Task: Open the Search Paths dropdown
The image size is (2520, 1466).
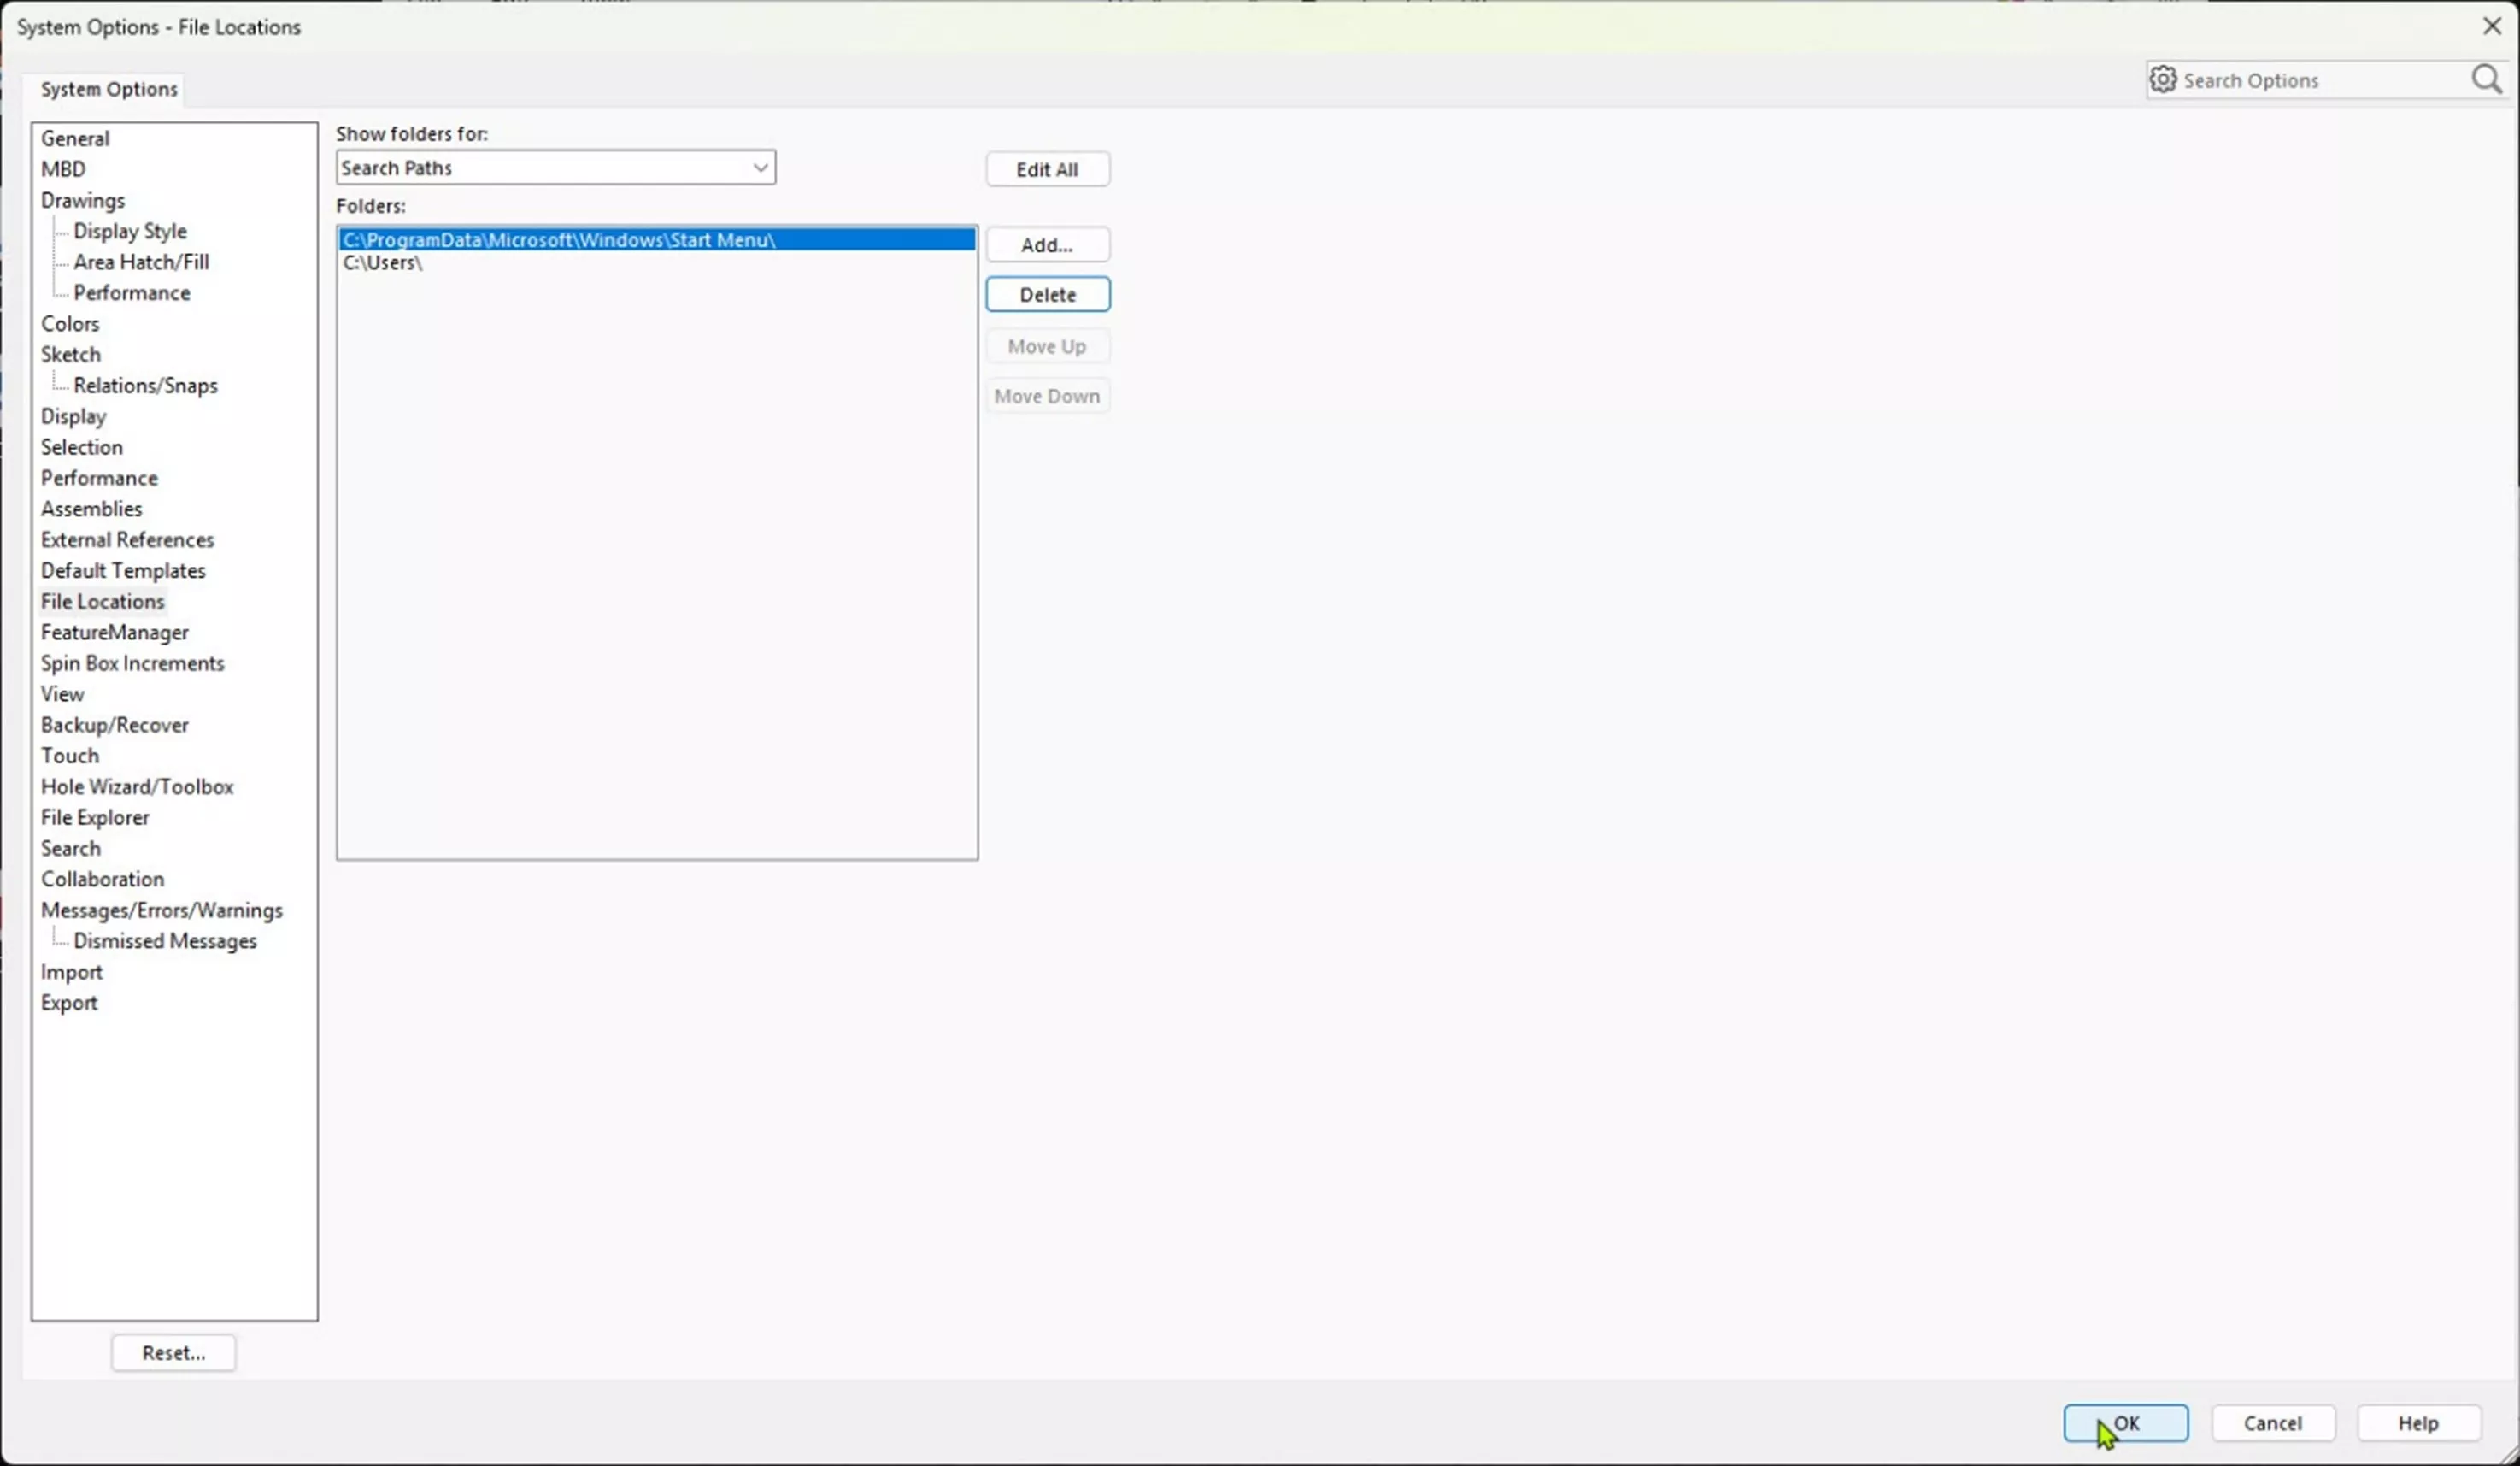Action: 760,167
